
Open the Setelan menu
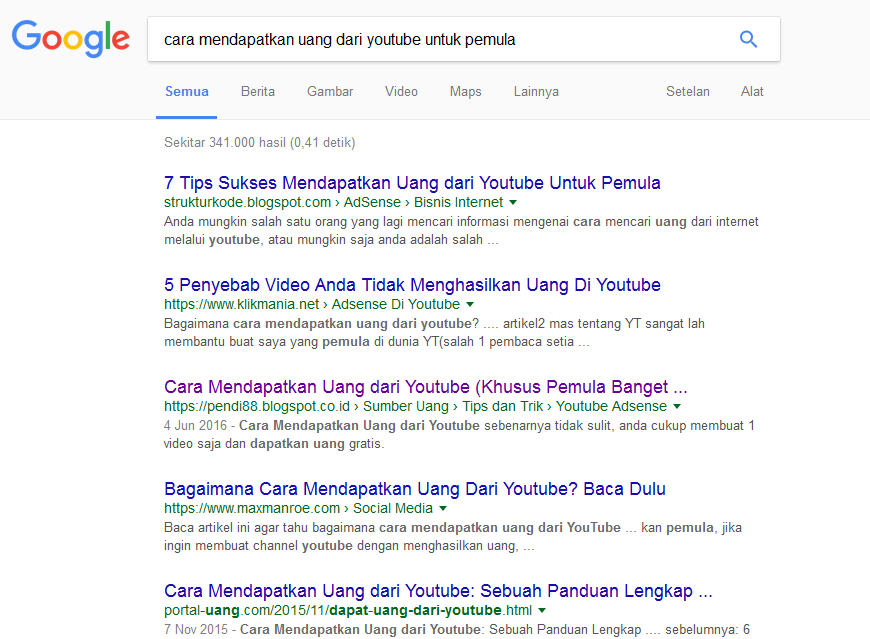(687, 92)
